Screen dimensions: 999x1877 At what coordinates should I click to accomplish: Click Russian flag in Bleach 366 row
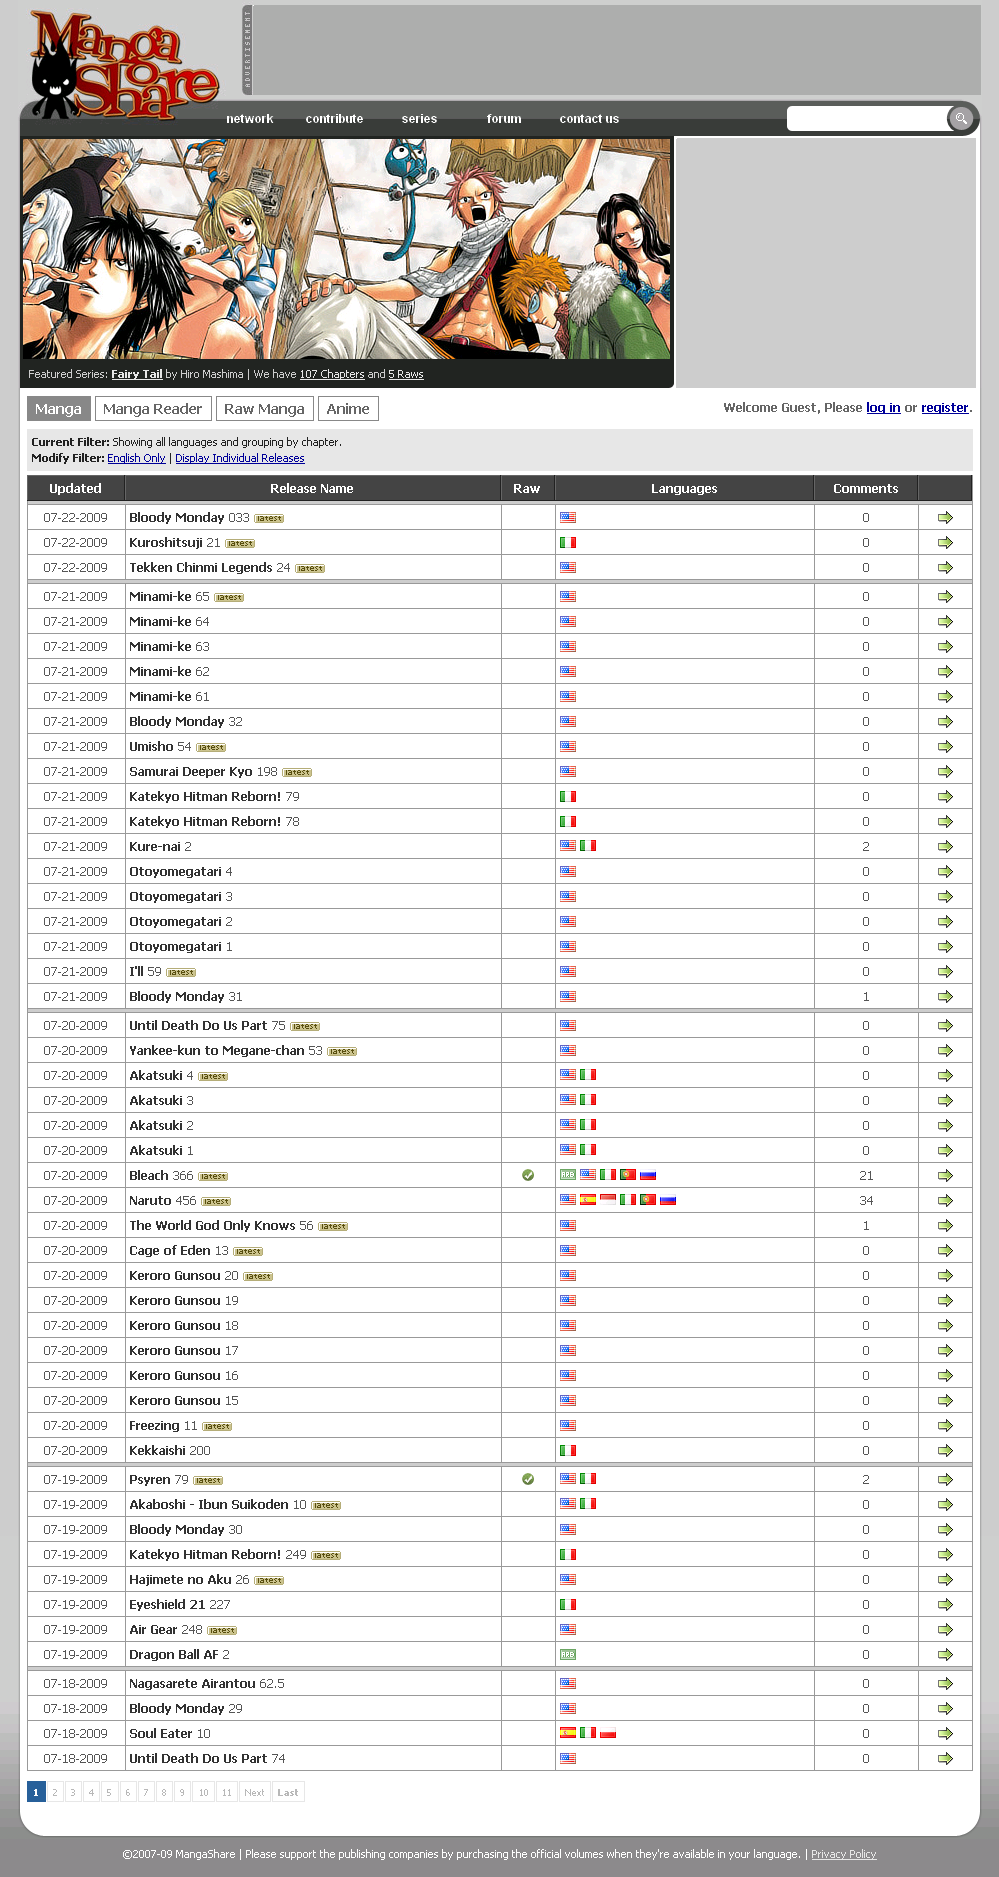[648, 1175]
